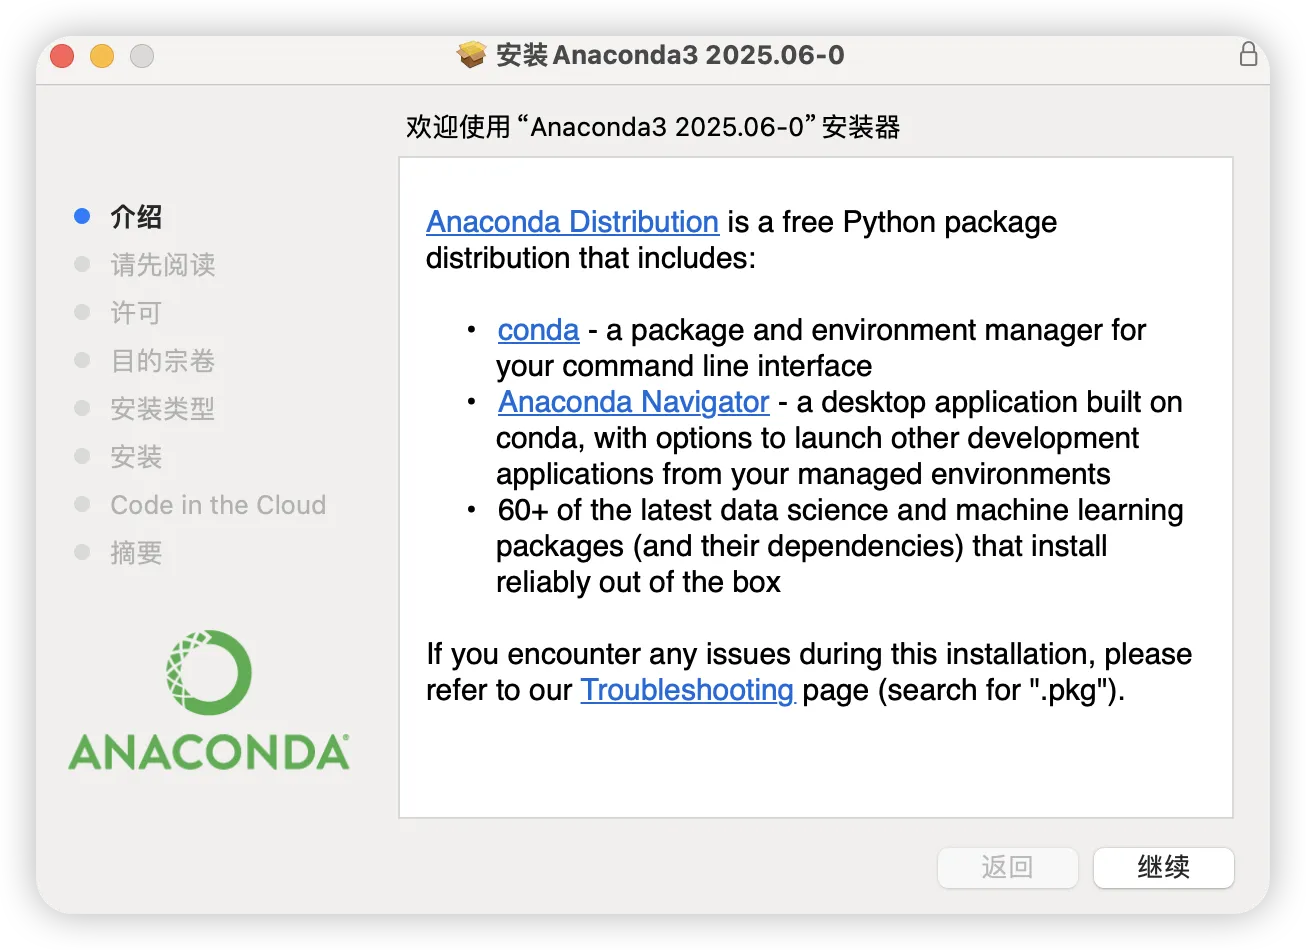Click the blue bullet beside 介绍
The height and width of the screenshot is (950, 1306).
click(x=82, y=216)
